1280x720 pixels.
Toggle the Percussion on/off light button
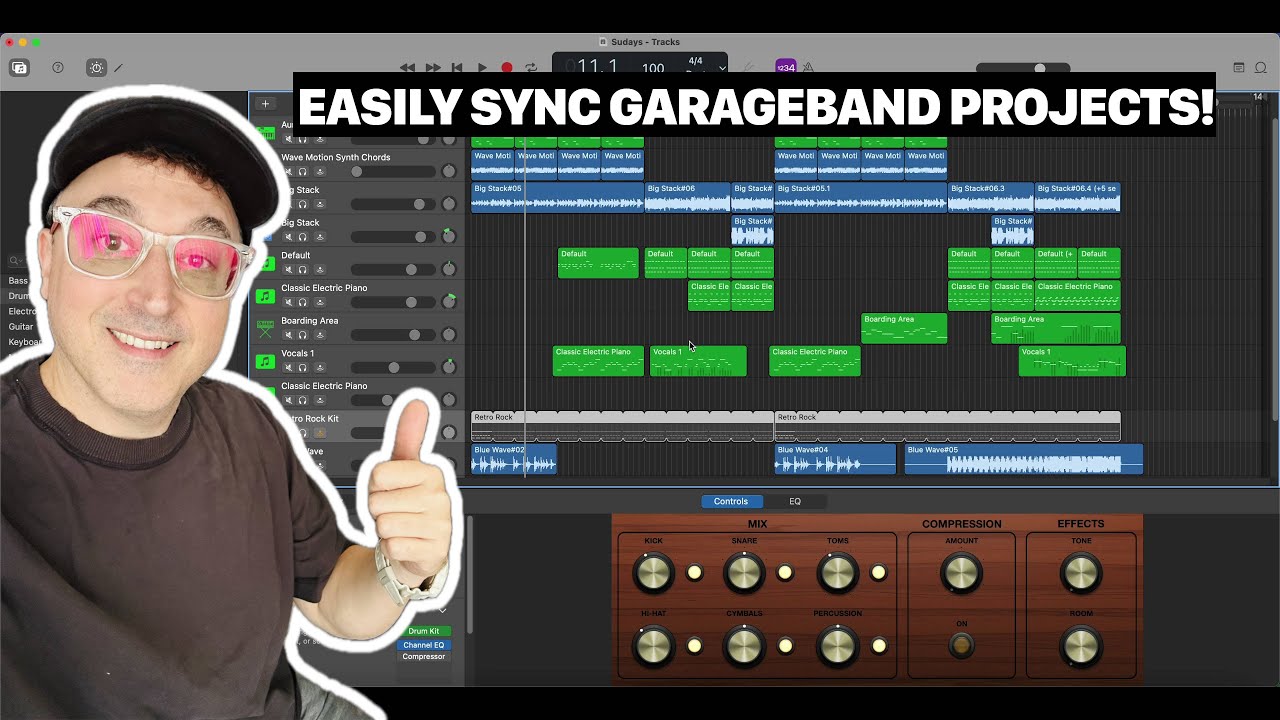[879, 646]
